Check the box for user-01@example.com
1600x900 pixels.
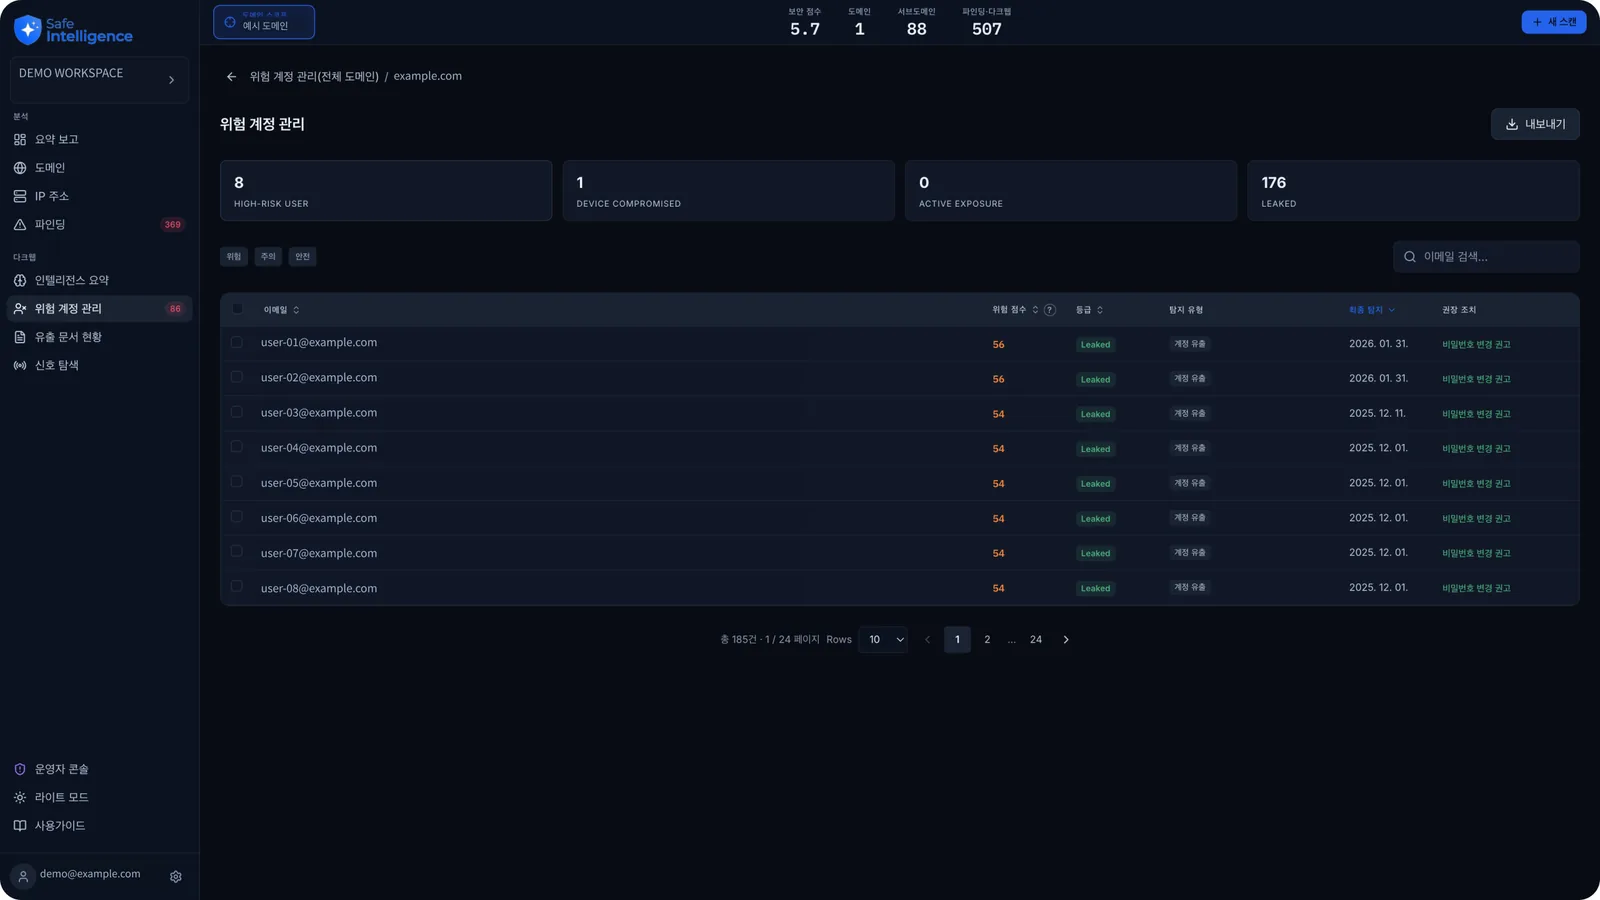click(x=237, y=343)
